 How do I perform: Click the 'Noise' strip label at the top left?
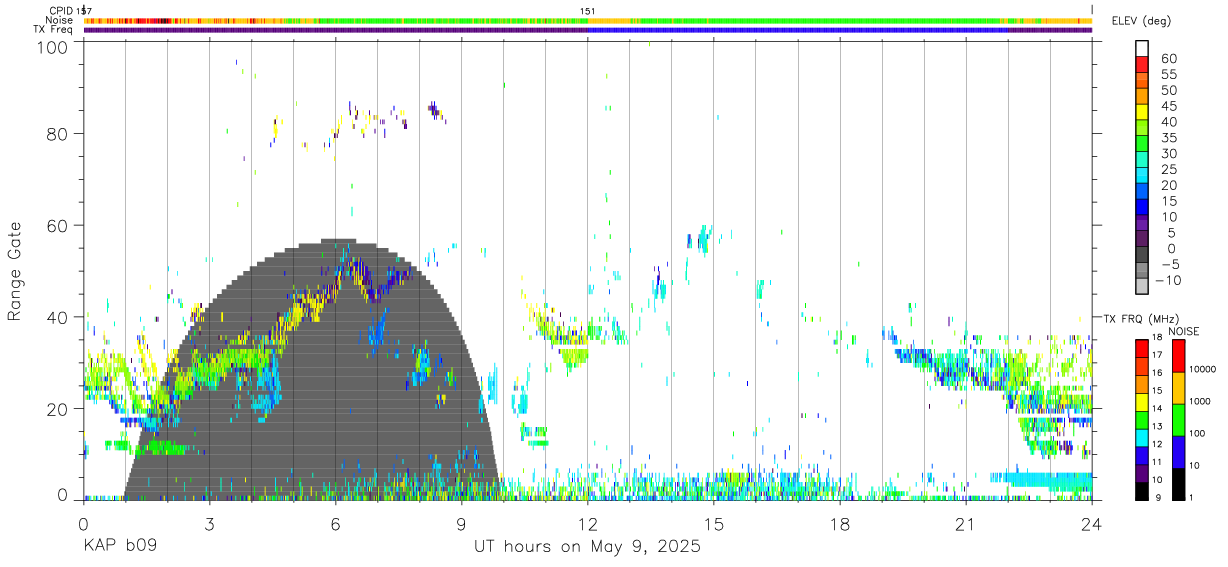58,20
